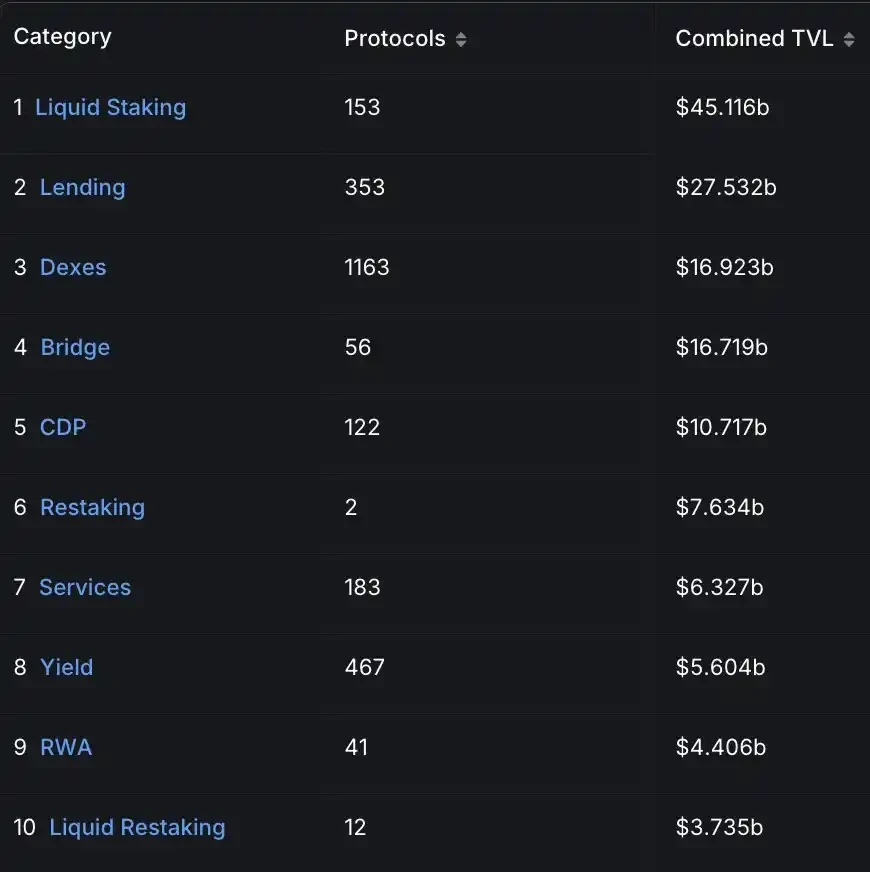Open the Yield category link
870x872 pixels.
[66, 667]
